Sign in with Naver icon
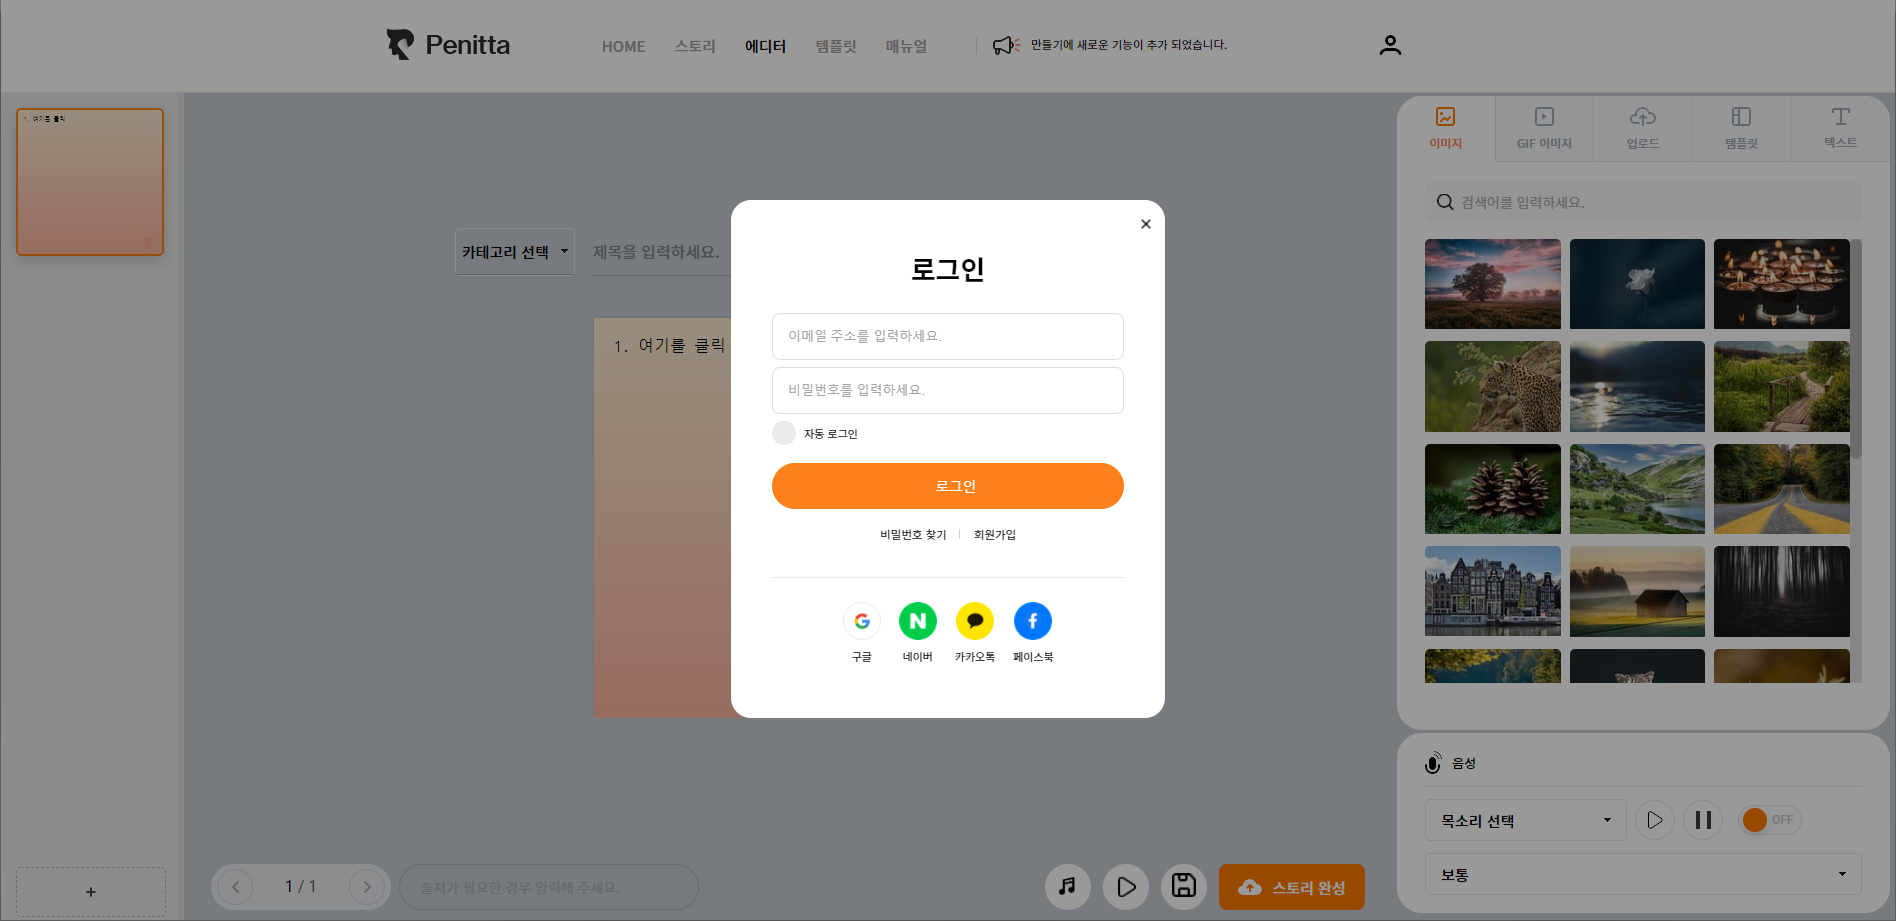 (918, 621)
